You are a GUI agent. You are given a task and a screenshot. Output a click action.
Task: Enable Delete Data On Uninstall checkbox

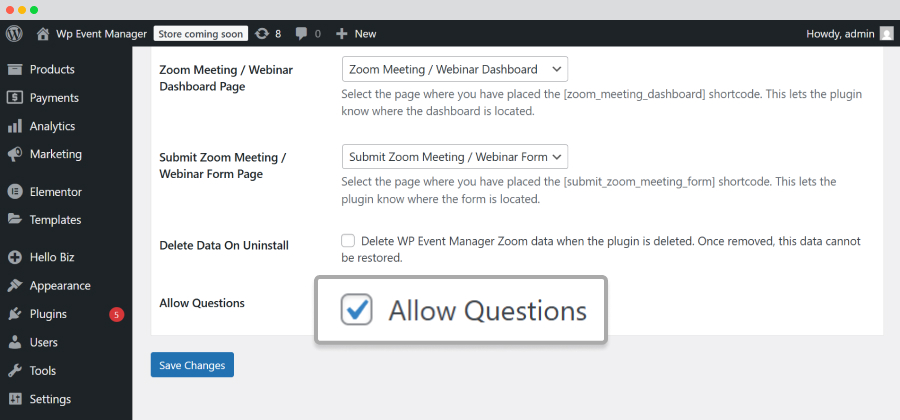click(348, 240)
